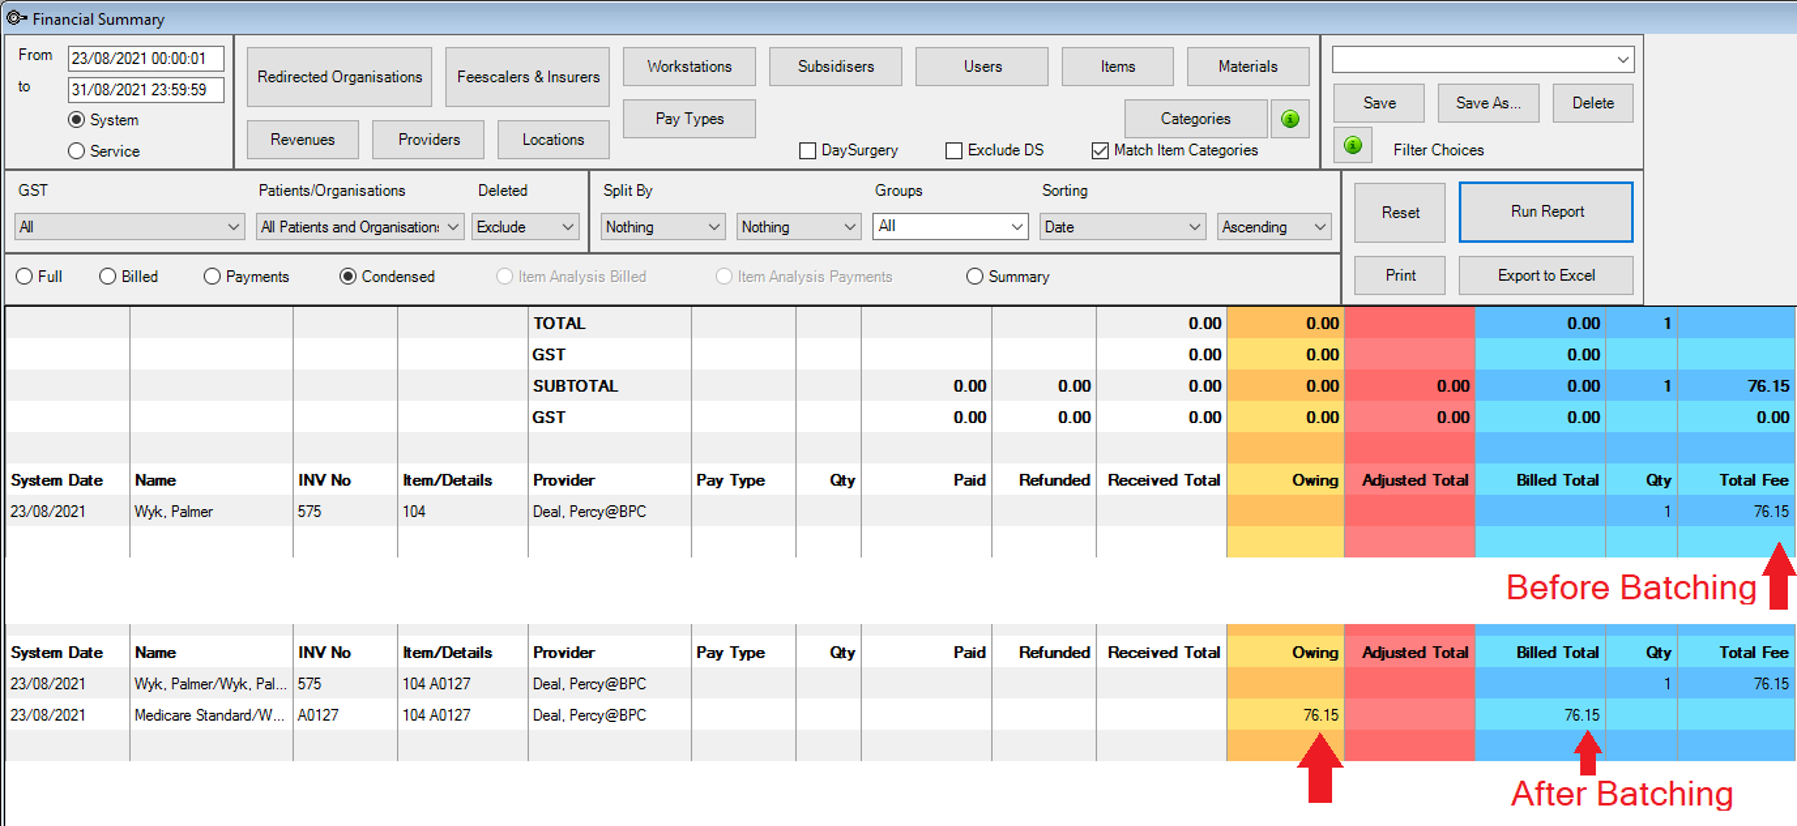Image resolution: width=1797 pixels, height=826 pixels.
Task: Choose the Billed report view option
Action: pyautogui.click(x=107, y=277)
